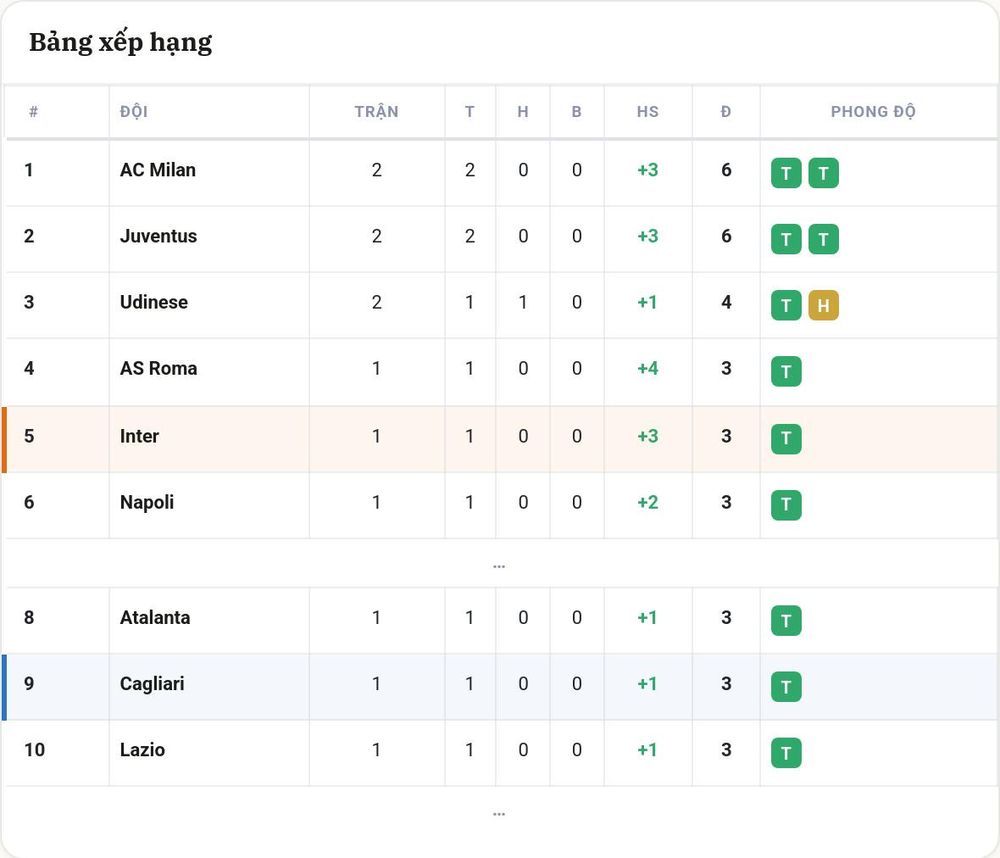Click Inter's green T form badge
Viewport: 1000px width, 858px height.
pos(786,439)
